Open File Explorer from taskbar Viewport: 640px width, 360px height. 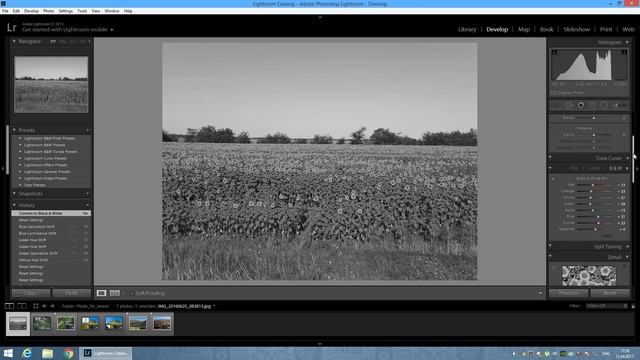(47, 353)
